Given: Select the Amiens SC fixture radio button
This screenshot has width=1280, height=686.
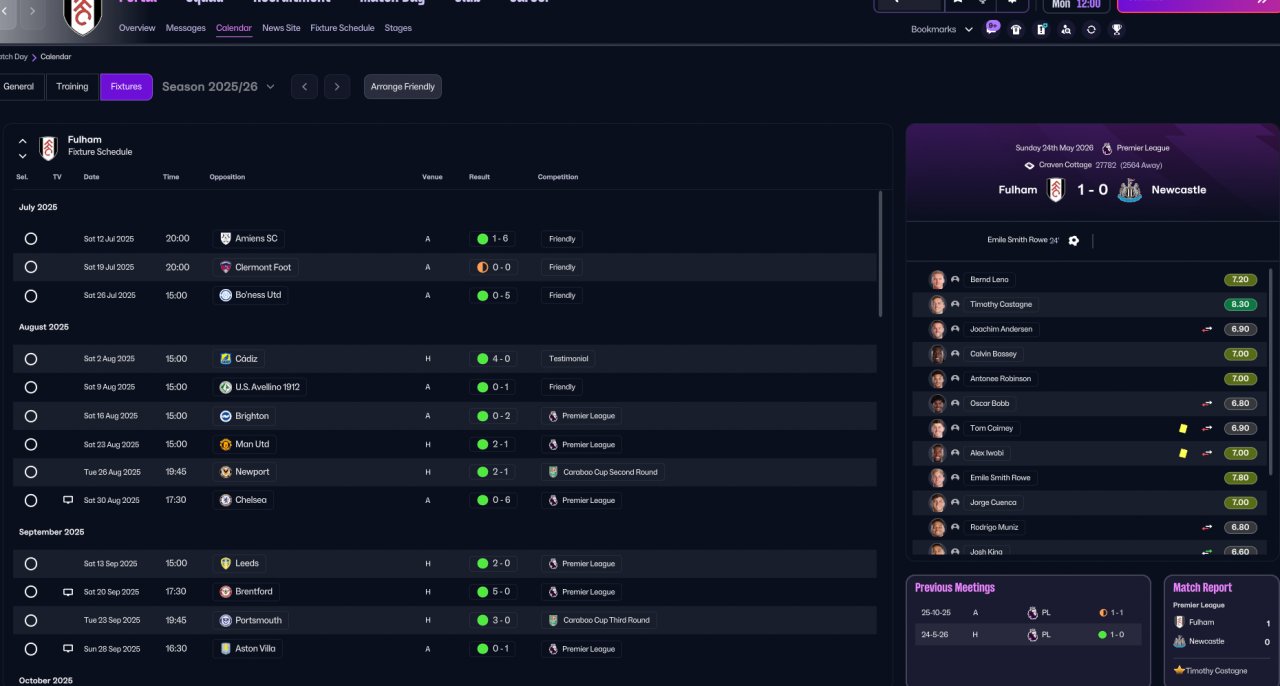Looking at the screenshot, I should point(31,239).
